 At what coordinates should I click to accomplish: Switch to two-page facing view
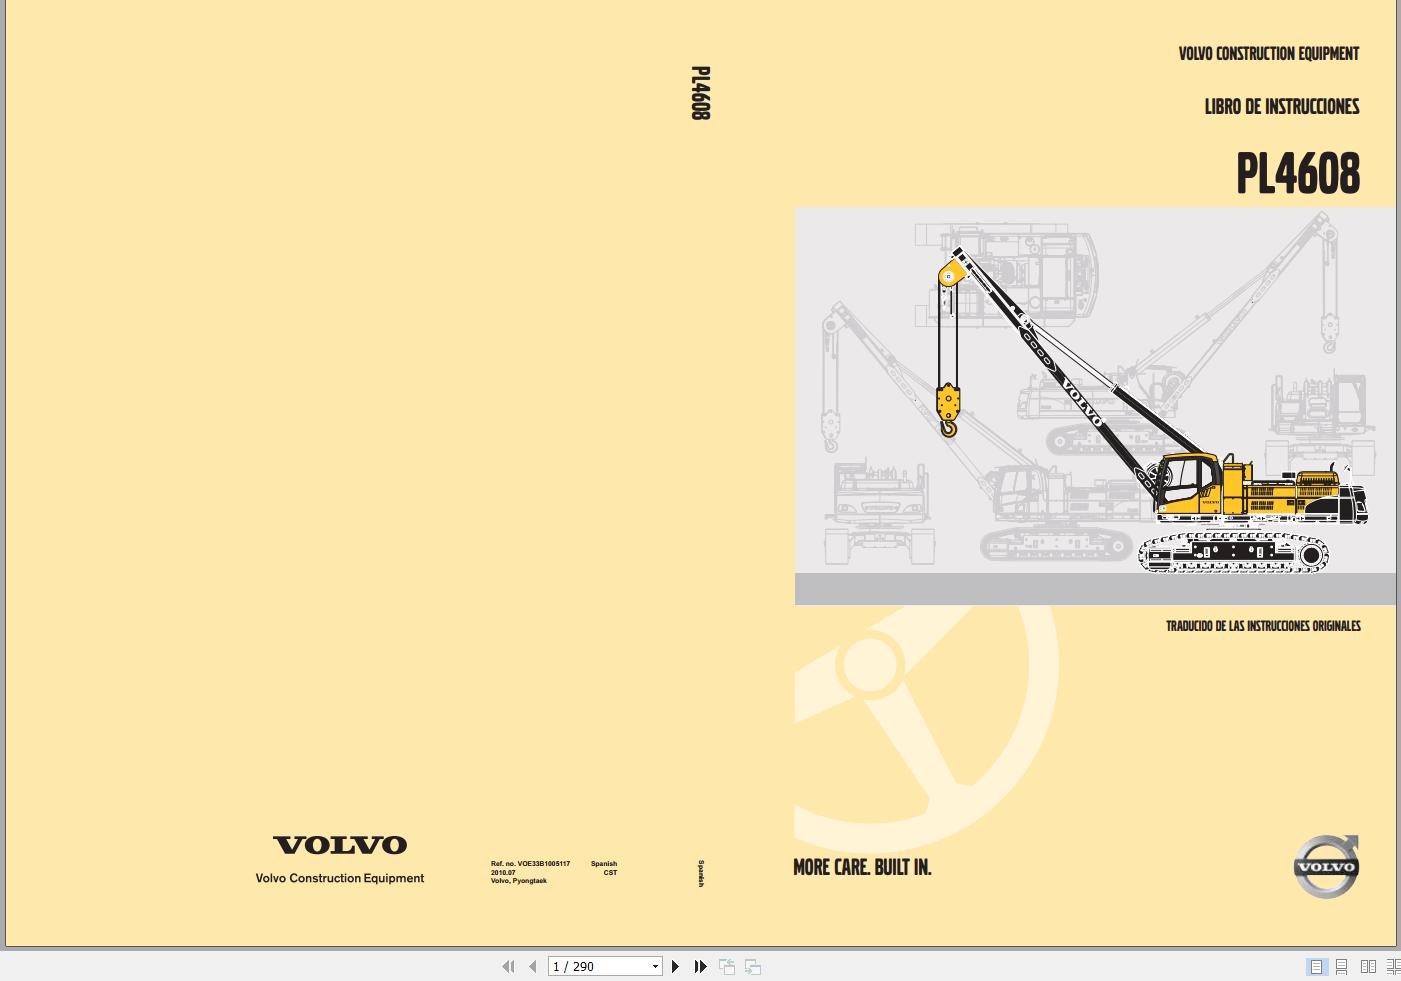[x=1368, y=966]
